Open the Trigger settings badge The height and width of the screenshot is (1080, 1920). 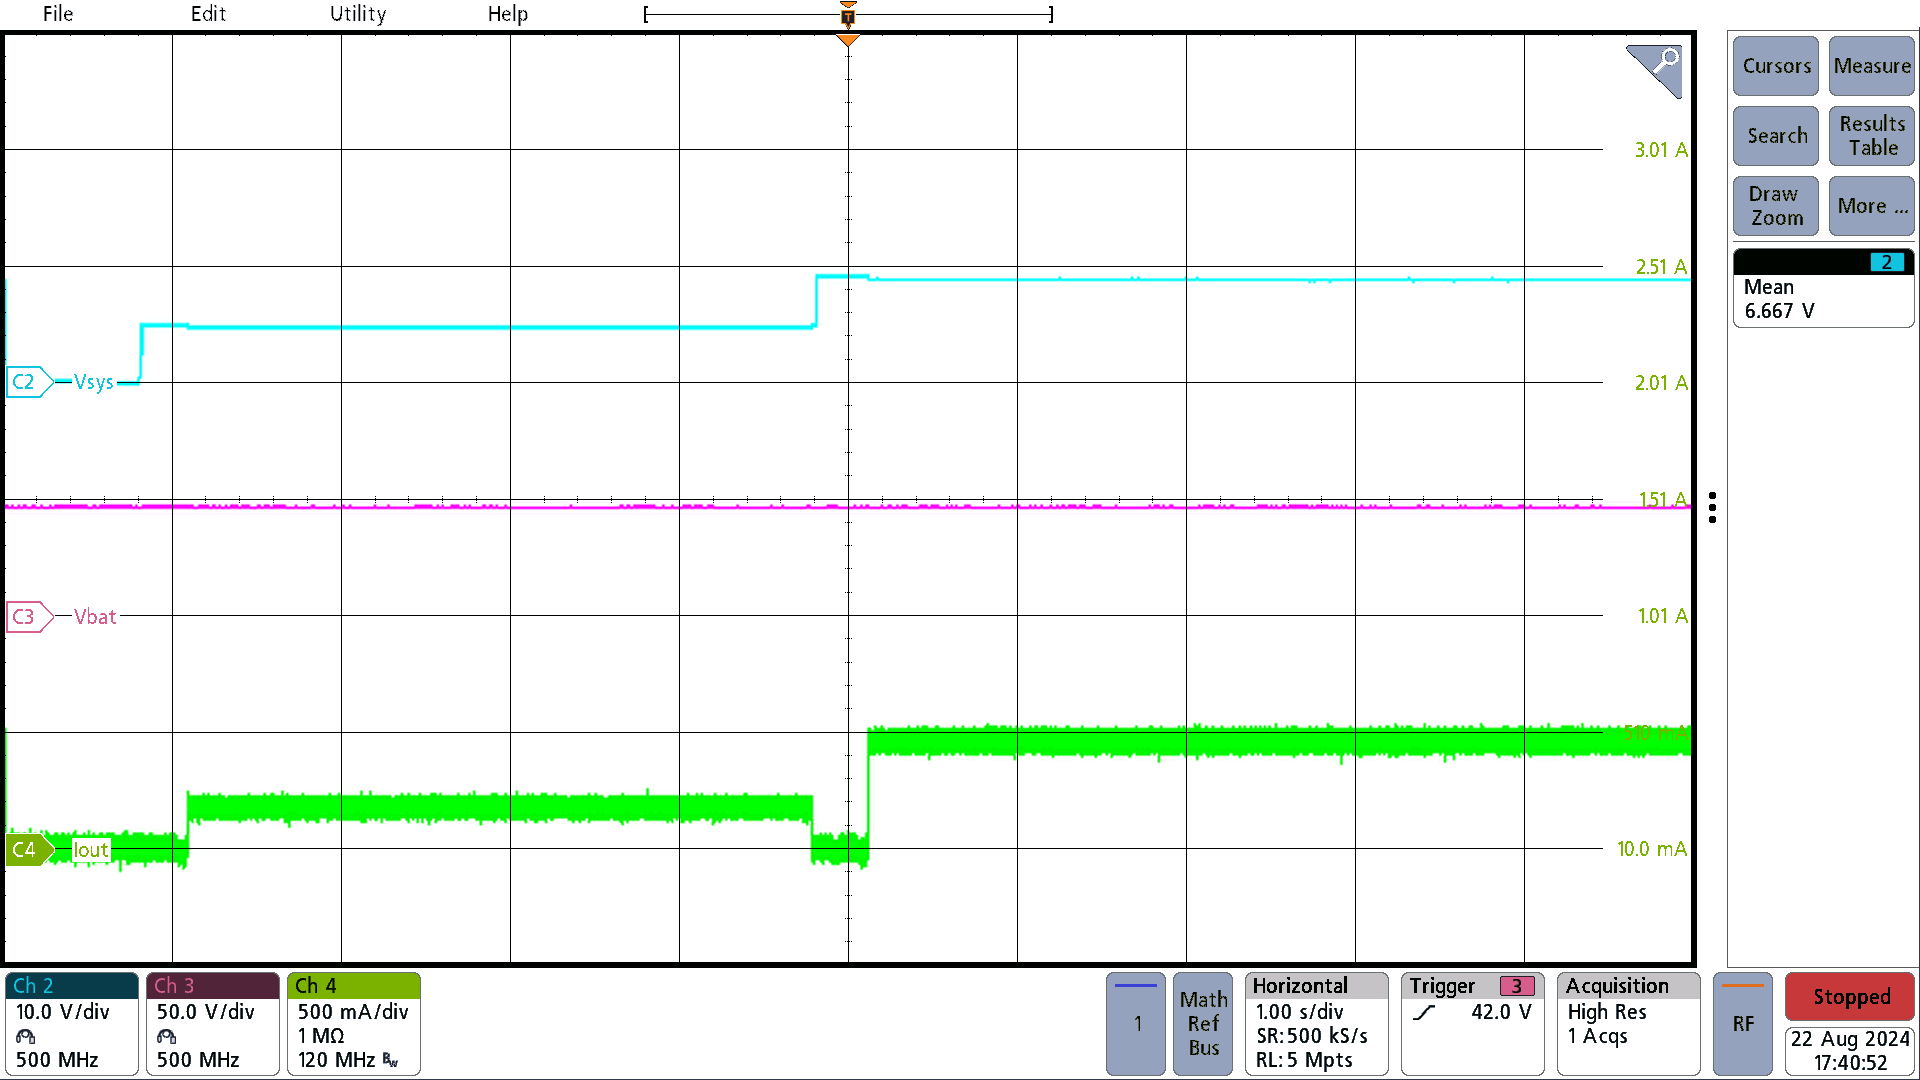tap(1472, 1024)
